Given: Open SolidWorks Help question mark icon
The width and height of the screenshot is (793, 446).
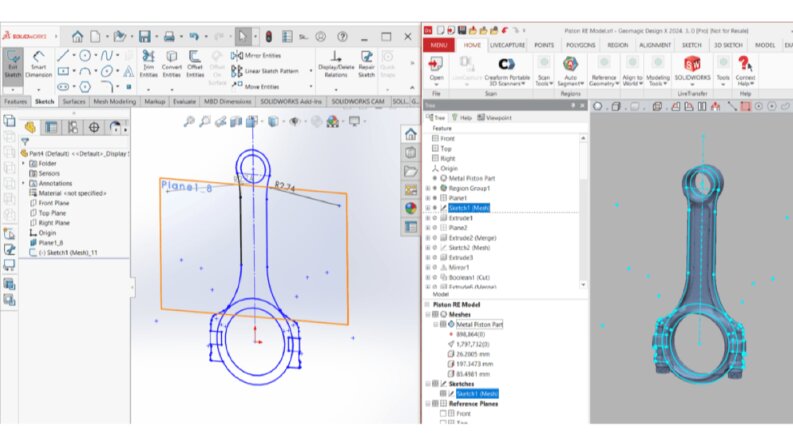Looking at the screenshot, I should (x=342, y=36).
